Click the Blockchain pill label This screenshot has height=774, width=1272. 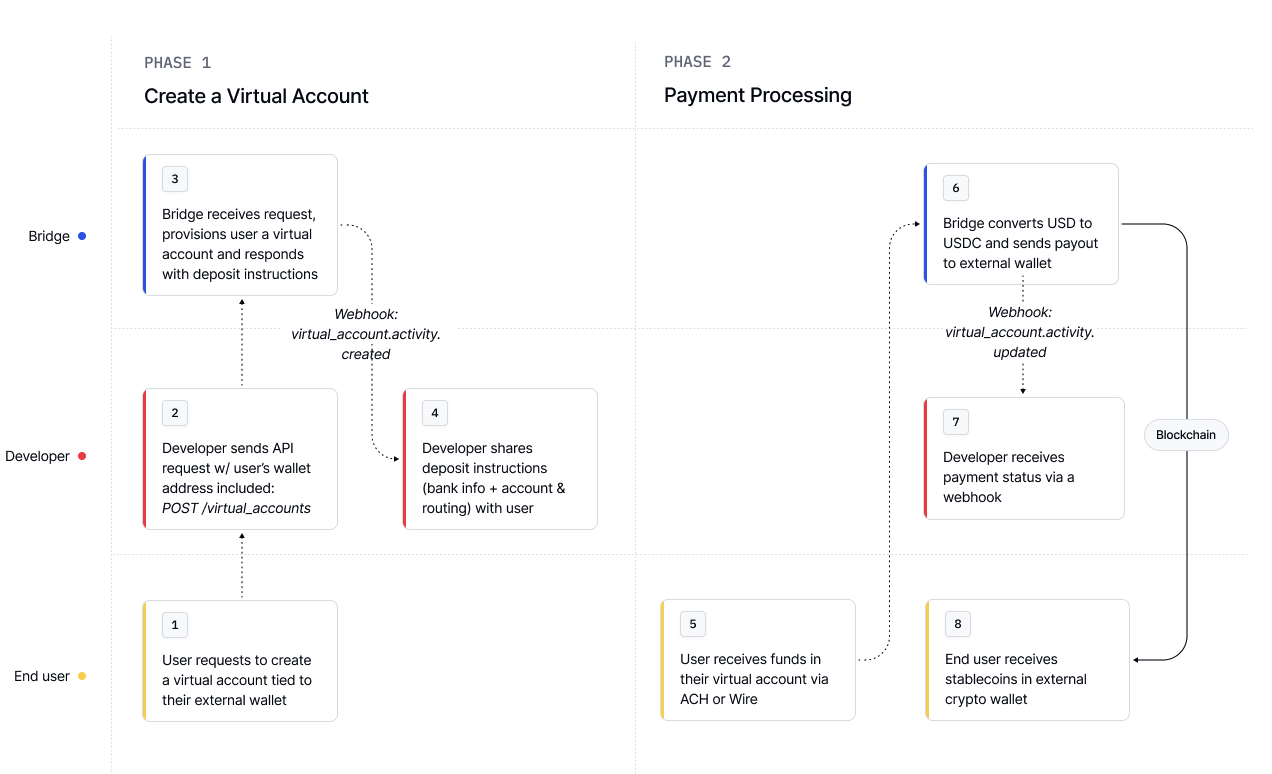tap(1186, 435)
